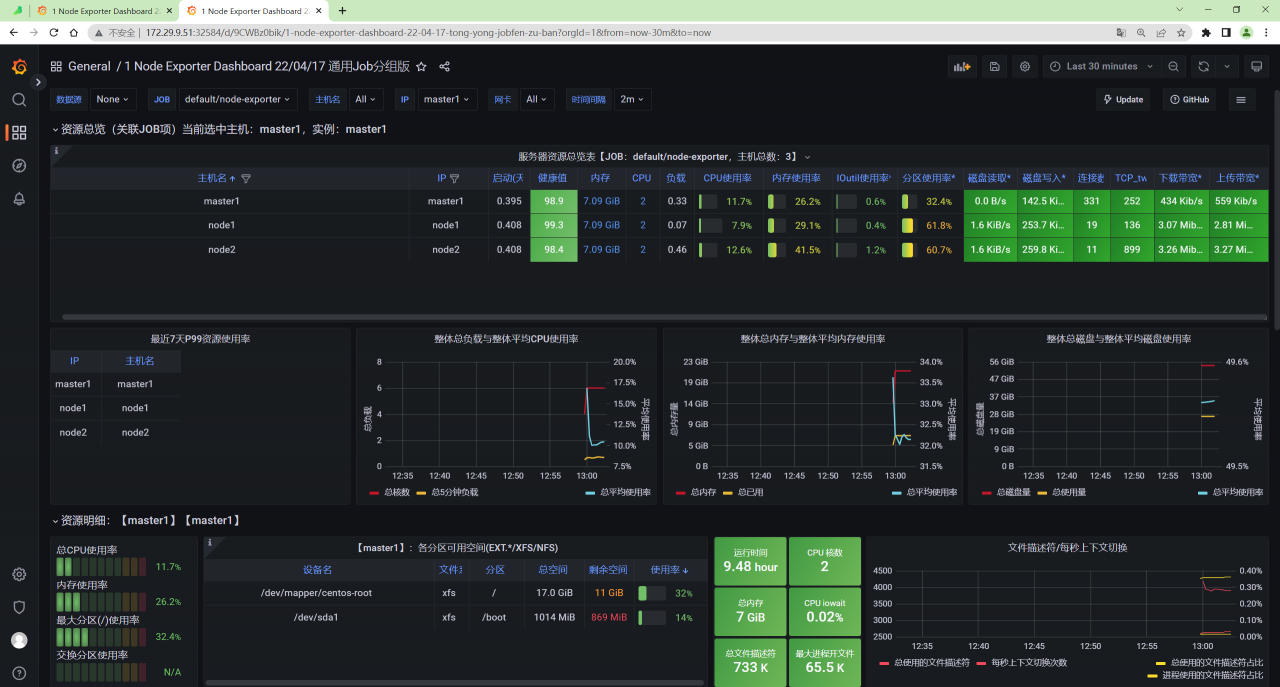Open the Dashboards sidebar icon

click(x=19, y=132)
